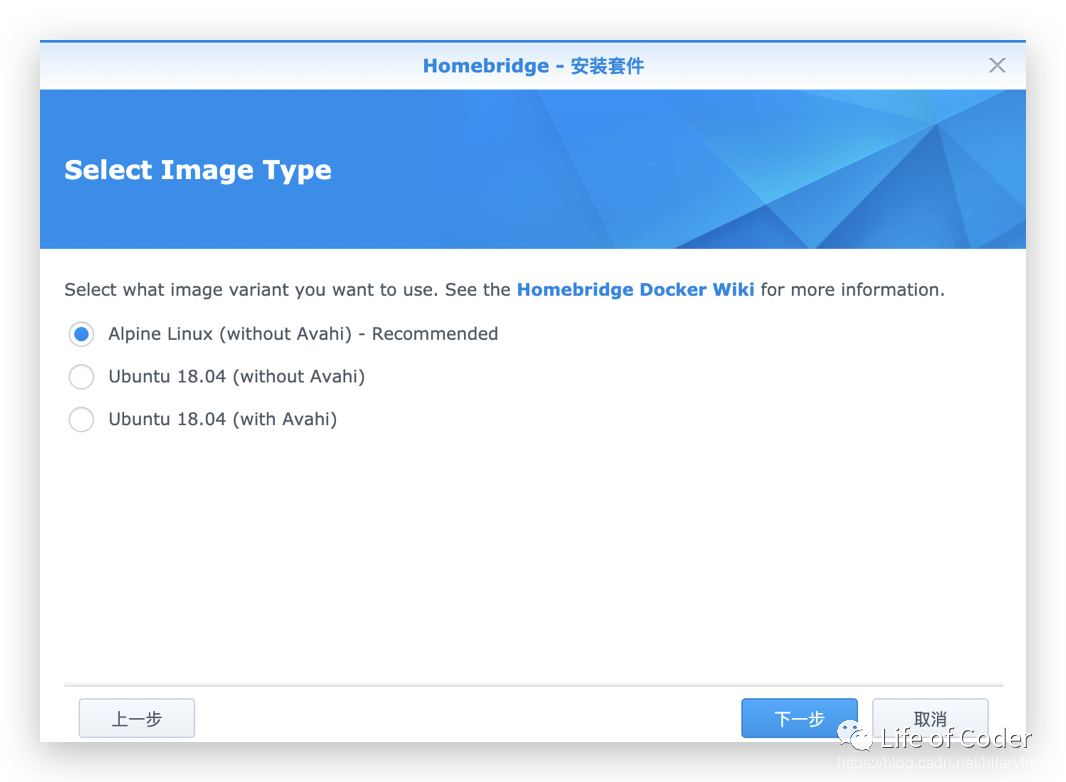Open the Homebridge Docker Wiki link
Screen dimensions: 1066x782
tap(636, 290)
